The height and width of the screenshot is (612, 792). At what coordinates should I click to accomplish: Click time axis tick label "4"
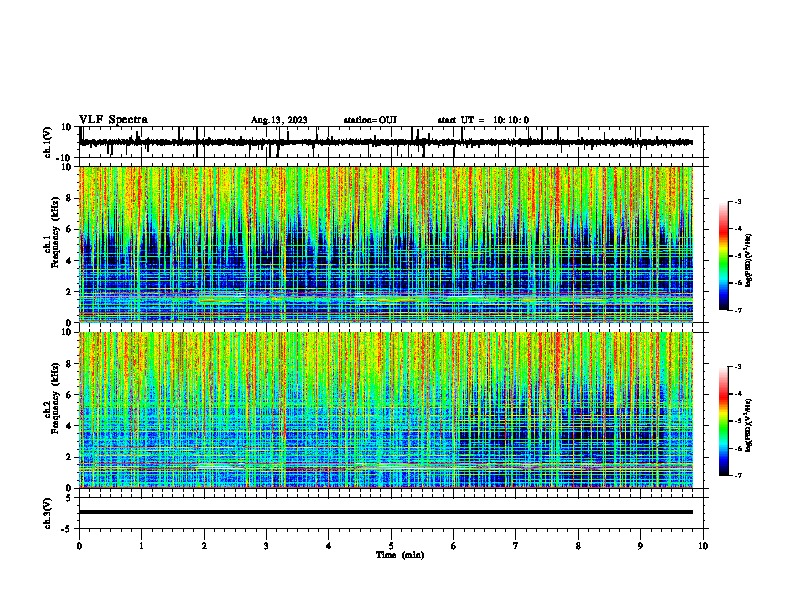point(329,546)
